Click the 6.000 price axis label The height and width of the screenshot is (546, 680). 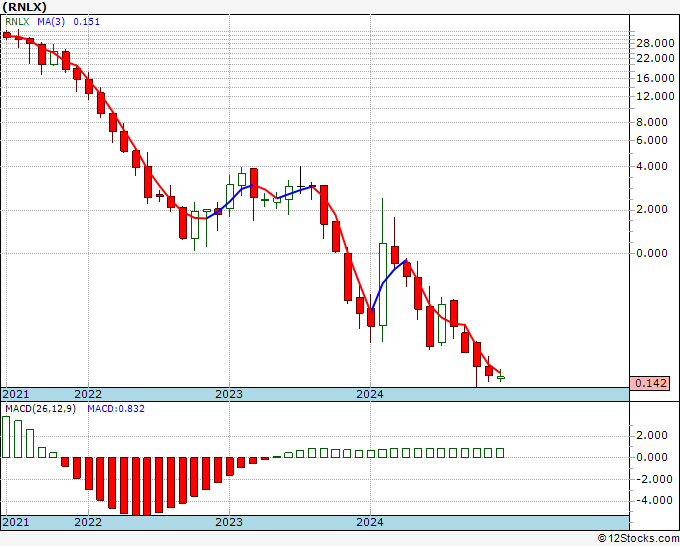pyautogui.click(x=652, y=140)
